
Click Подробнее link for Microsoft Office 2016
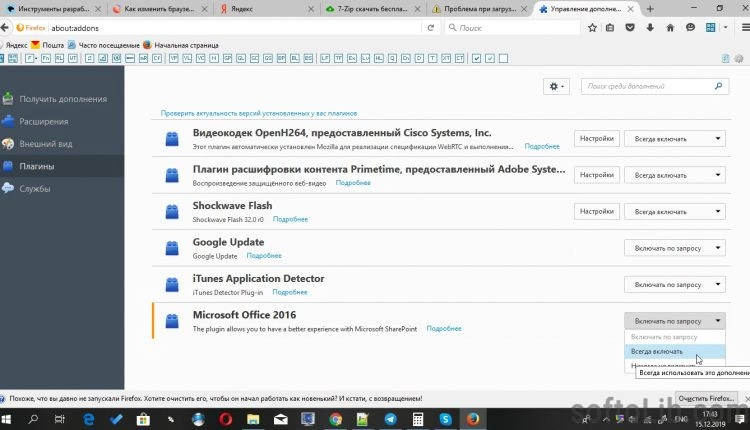click(444, 328)
